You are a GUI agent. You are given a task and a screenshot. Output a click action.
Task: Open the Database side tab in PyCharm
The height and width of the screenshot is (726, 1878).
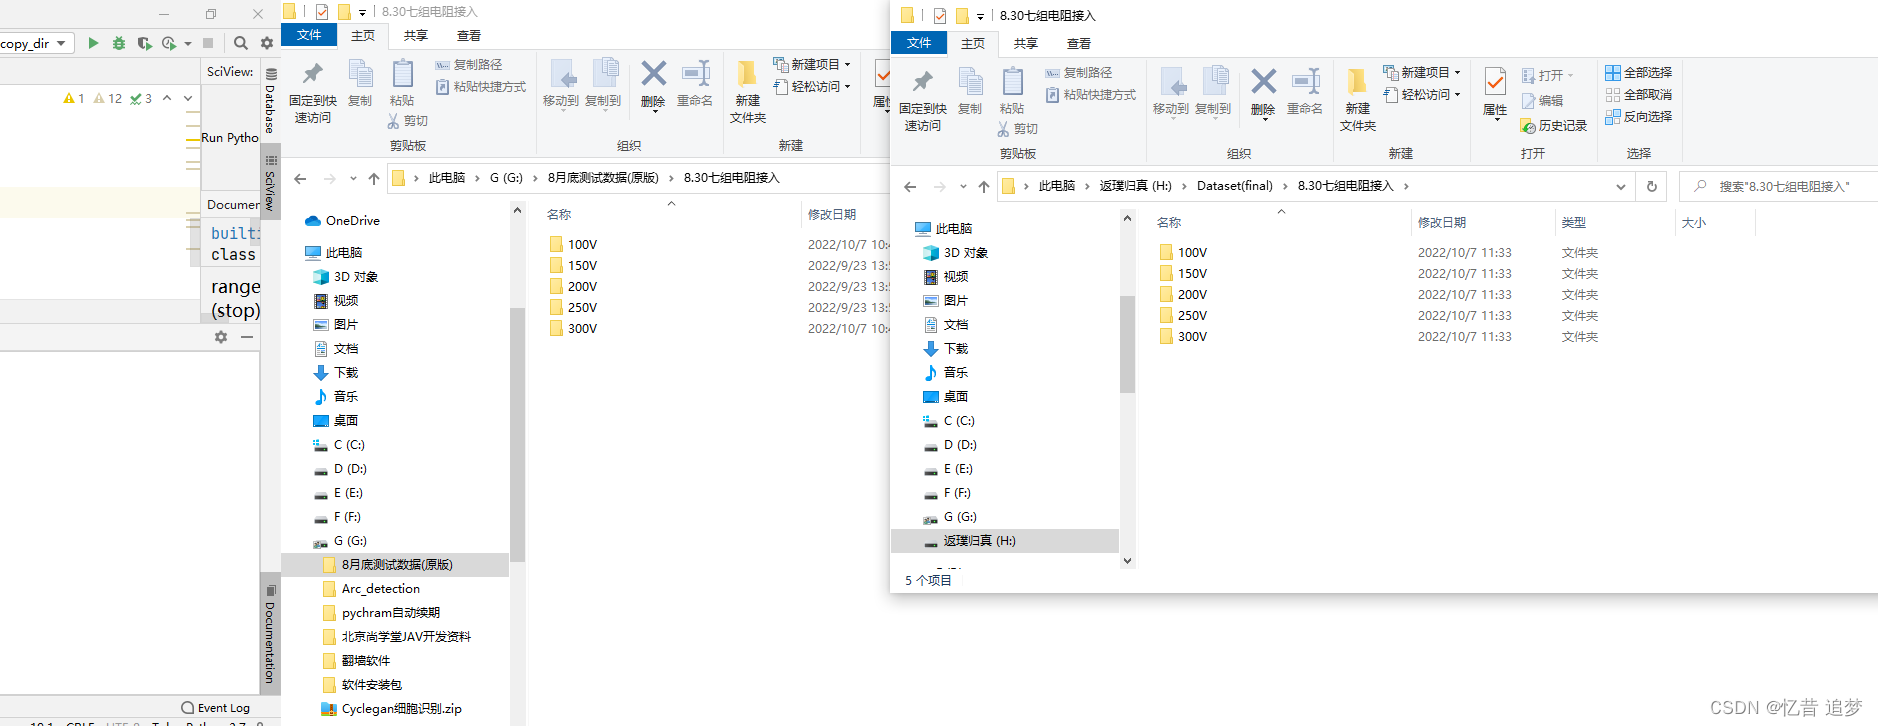click(x=271, y=100)
